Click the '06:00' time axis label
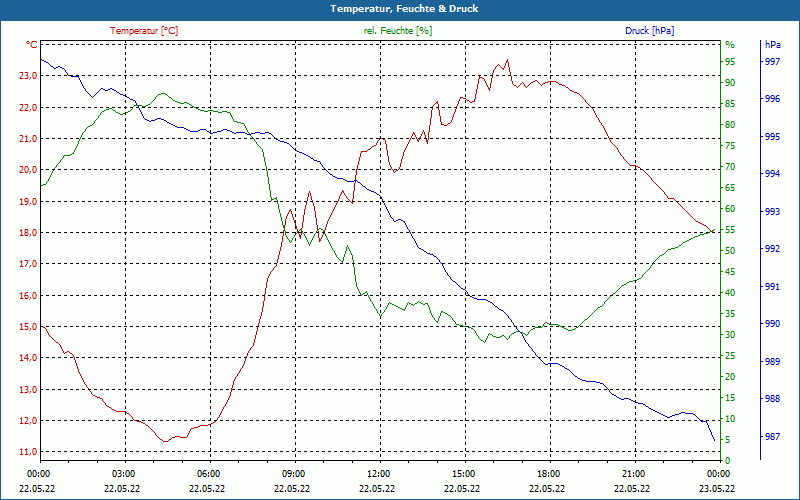Image resolution: width=800 pixels, height=500 pixels. pos(208,473)
